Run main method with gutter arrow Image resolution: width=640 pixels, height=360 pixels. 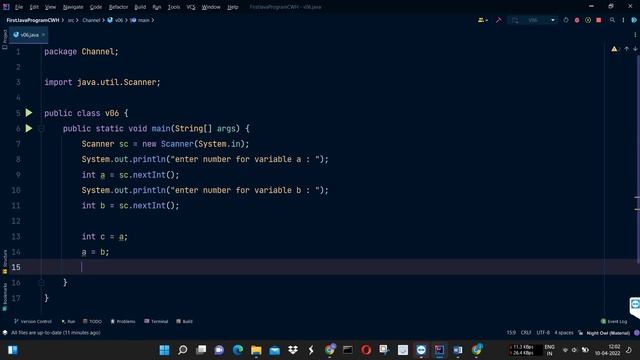pyautogui.click(x=29, y=128)
